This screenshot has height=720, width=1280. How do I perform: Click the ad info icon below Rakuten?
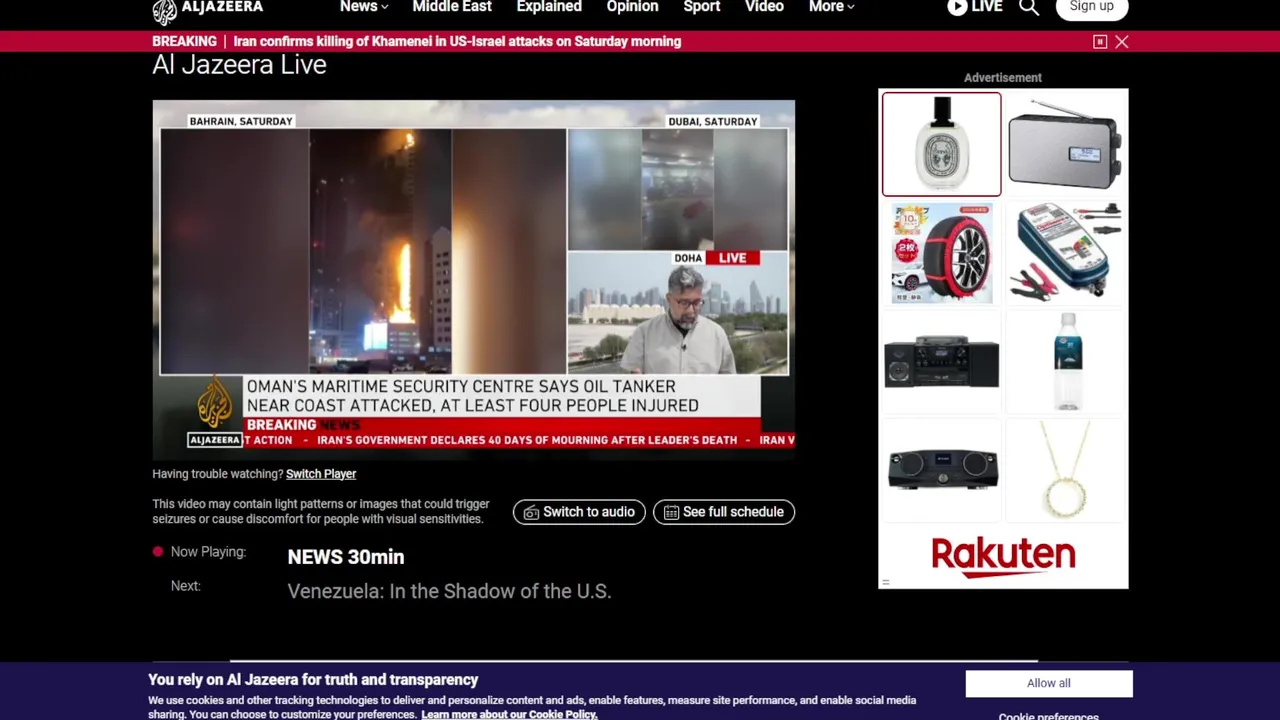pyautogui.click(x=885, y=581)
